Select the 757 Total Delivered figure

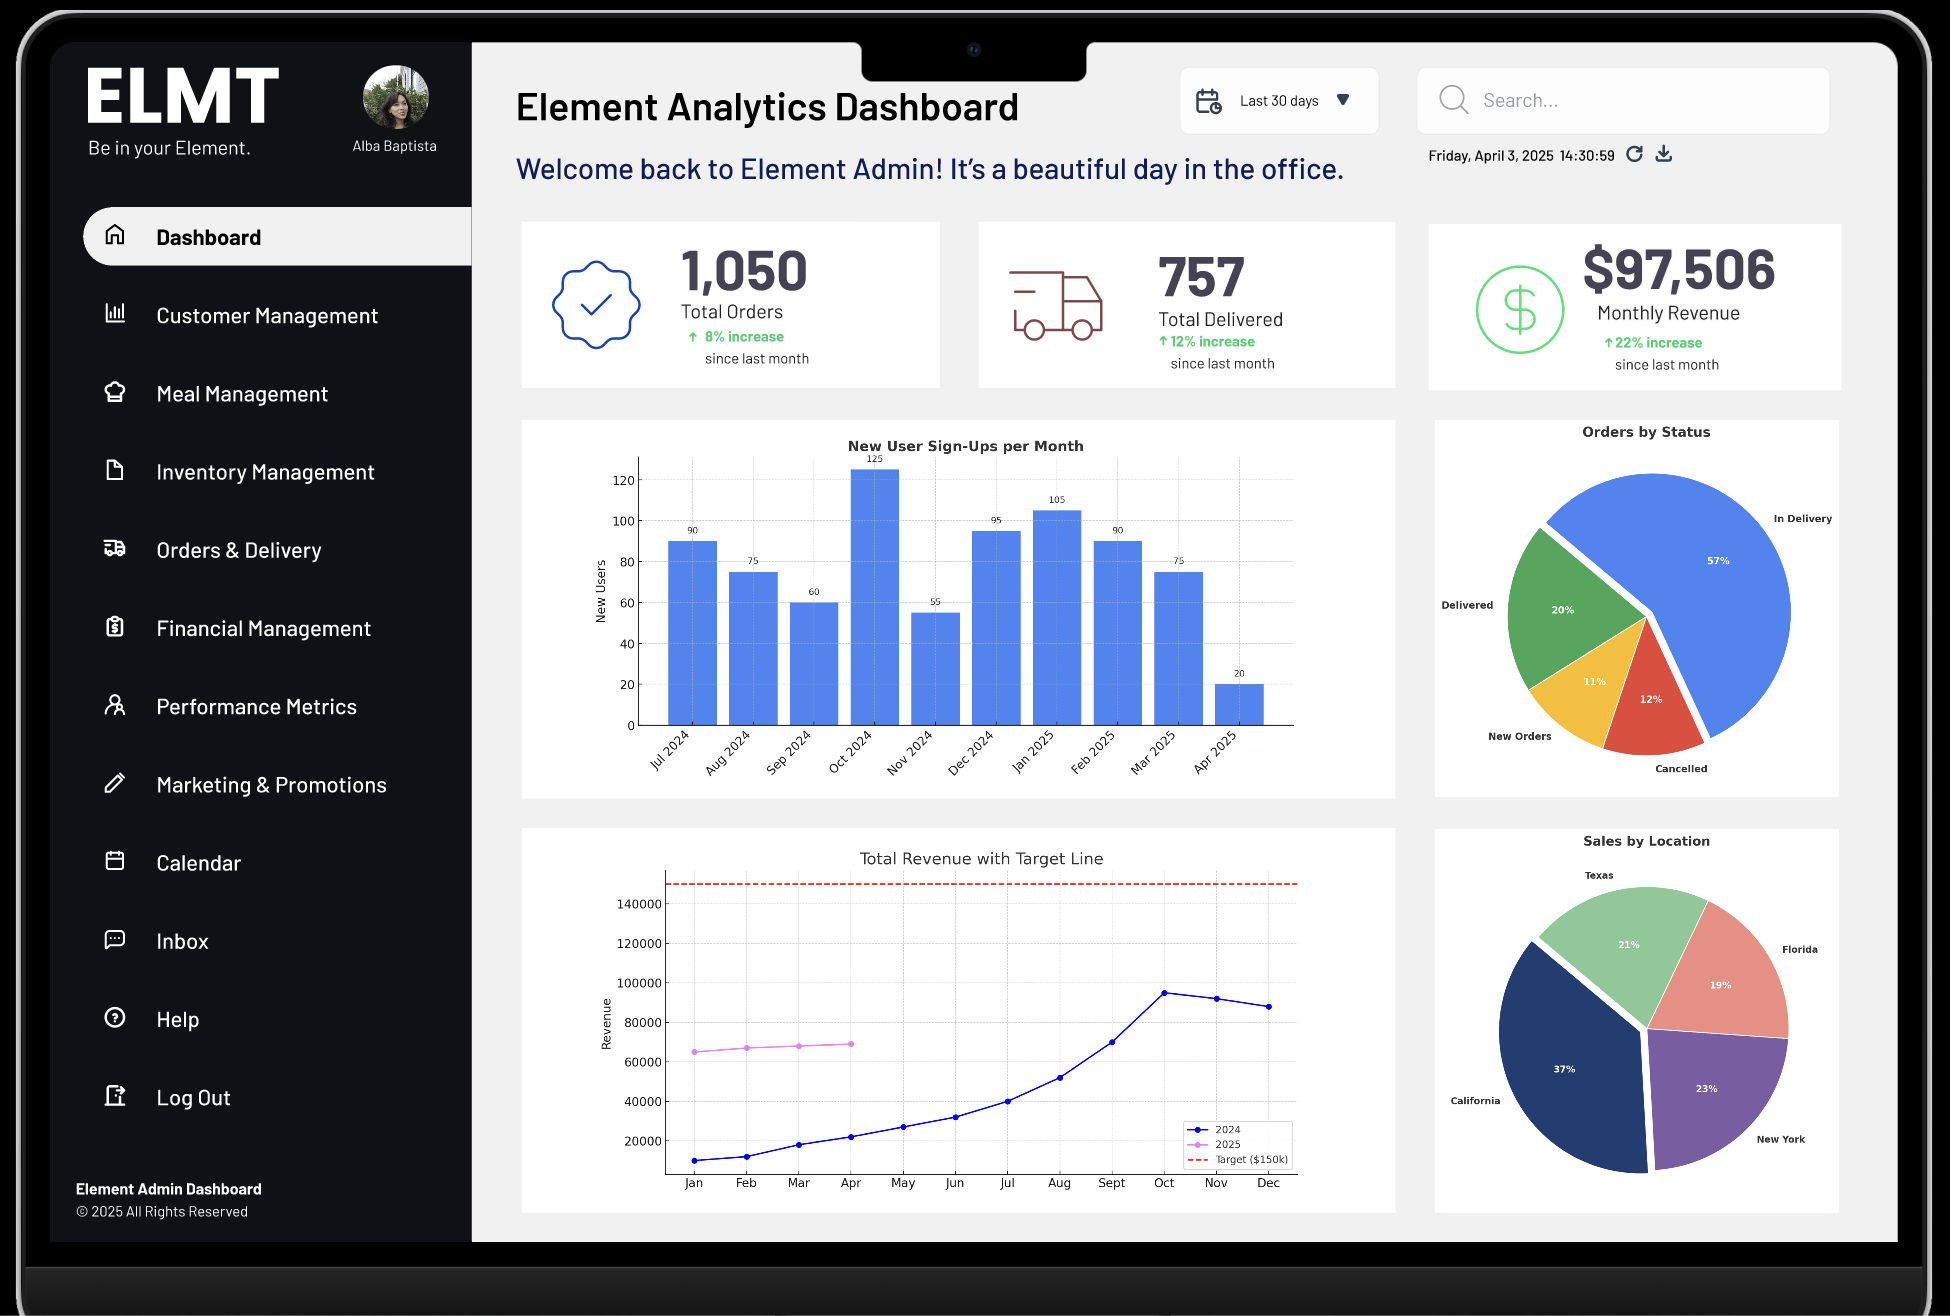(1201, 277)
